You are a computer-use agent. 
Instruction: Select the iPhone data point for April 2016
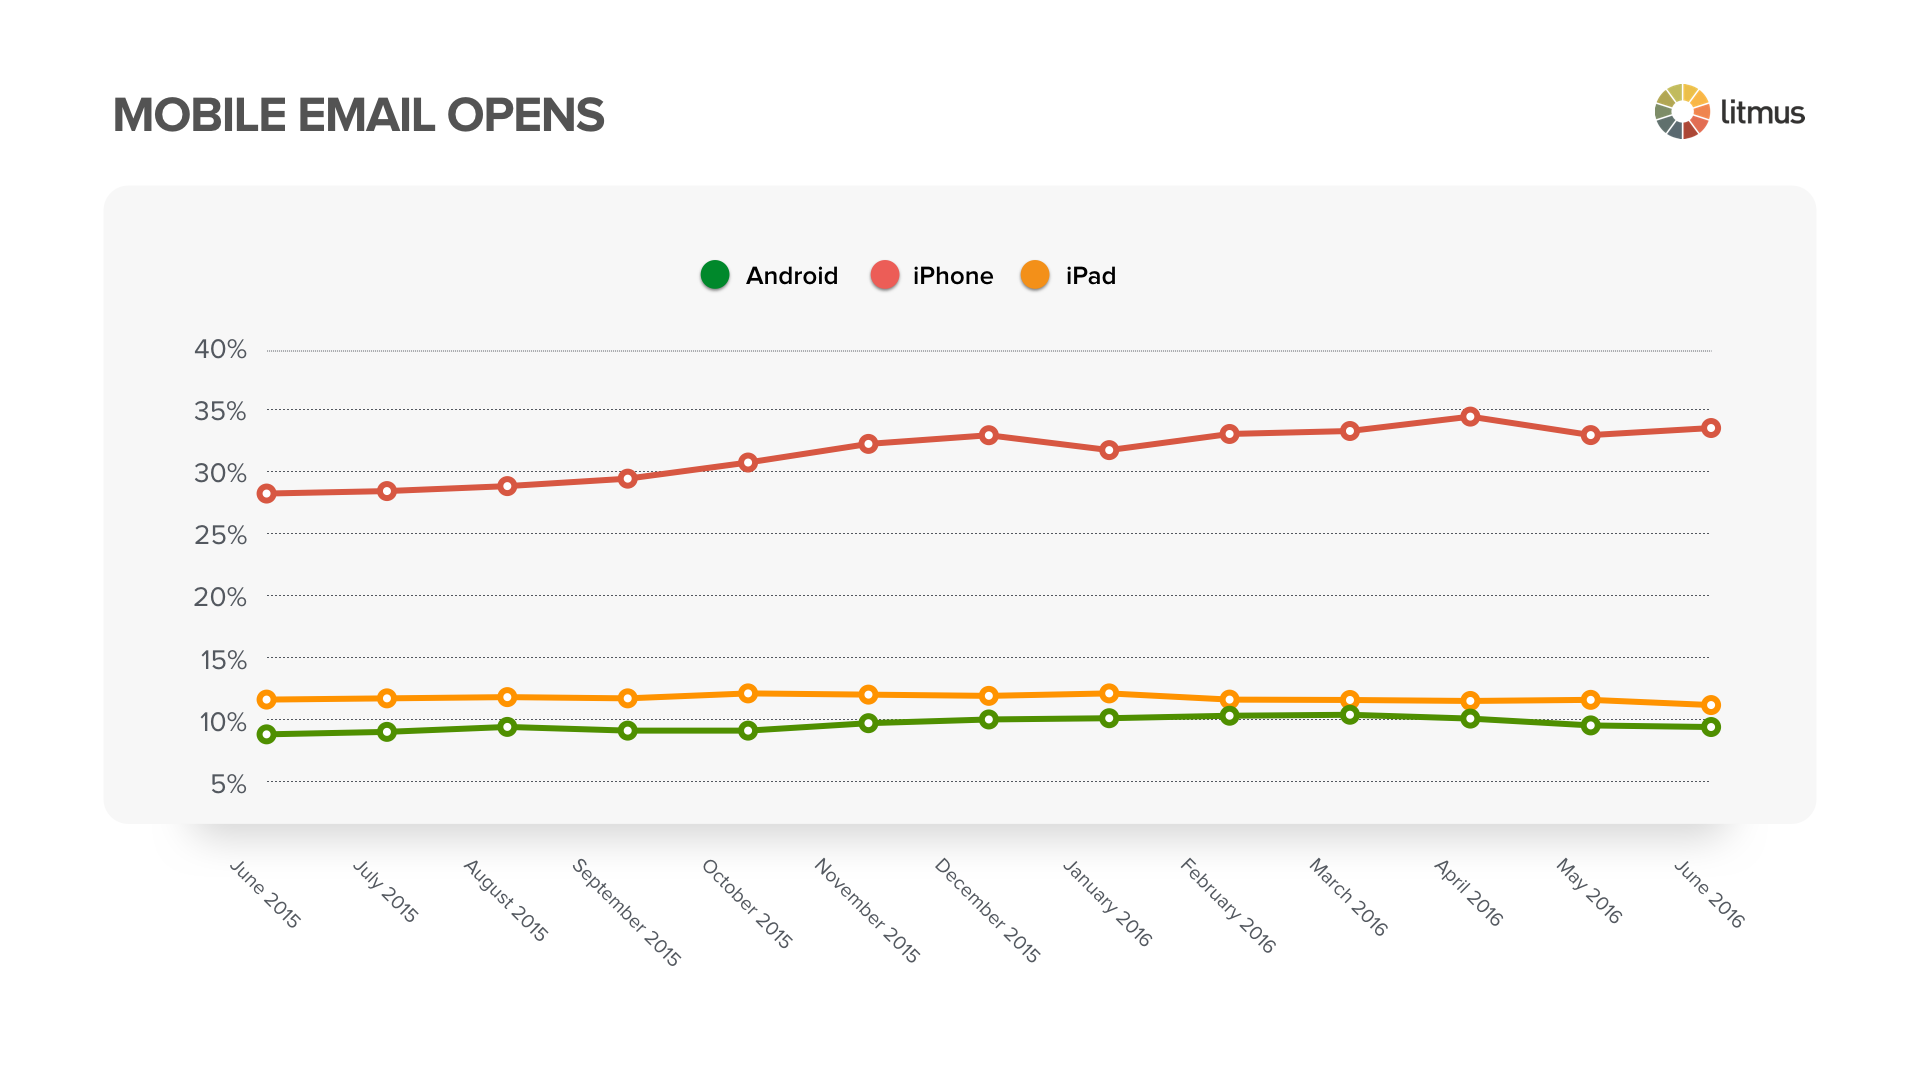pyautogui.click(x=1470, y=417)
